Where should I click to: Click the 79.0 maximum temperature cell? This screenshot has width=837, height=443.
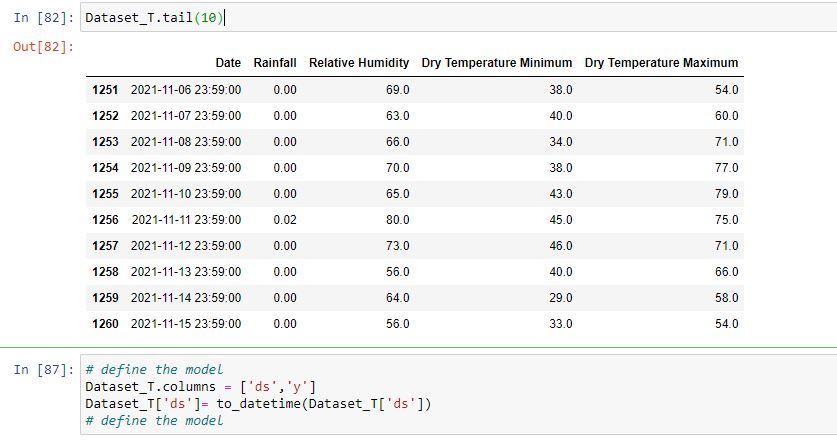coord(727,194)
